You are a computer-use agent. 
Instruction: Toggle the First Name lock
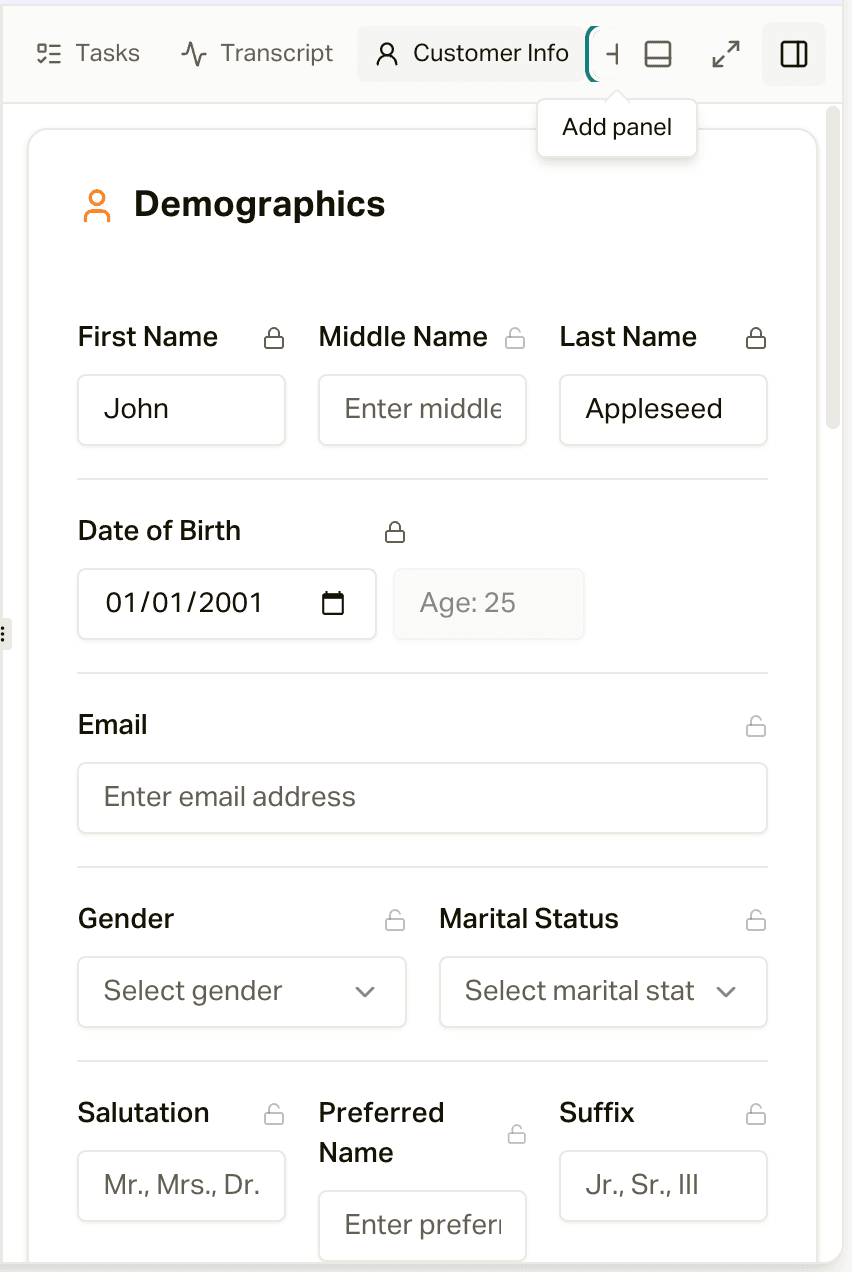tap(273, 338)
